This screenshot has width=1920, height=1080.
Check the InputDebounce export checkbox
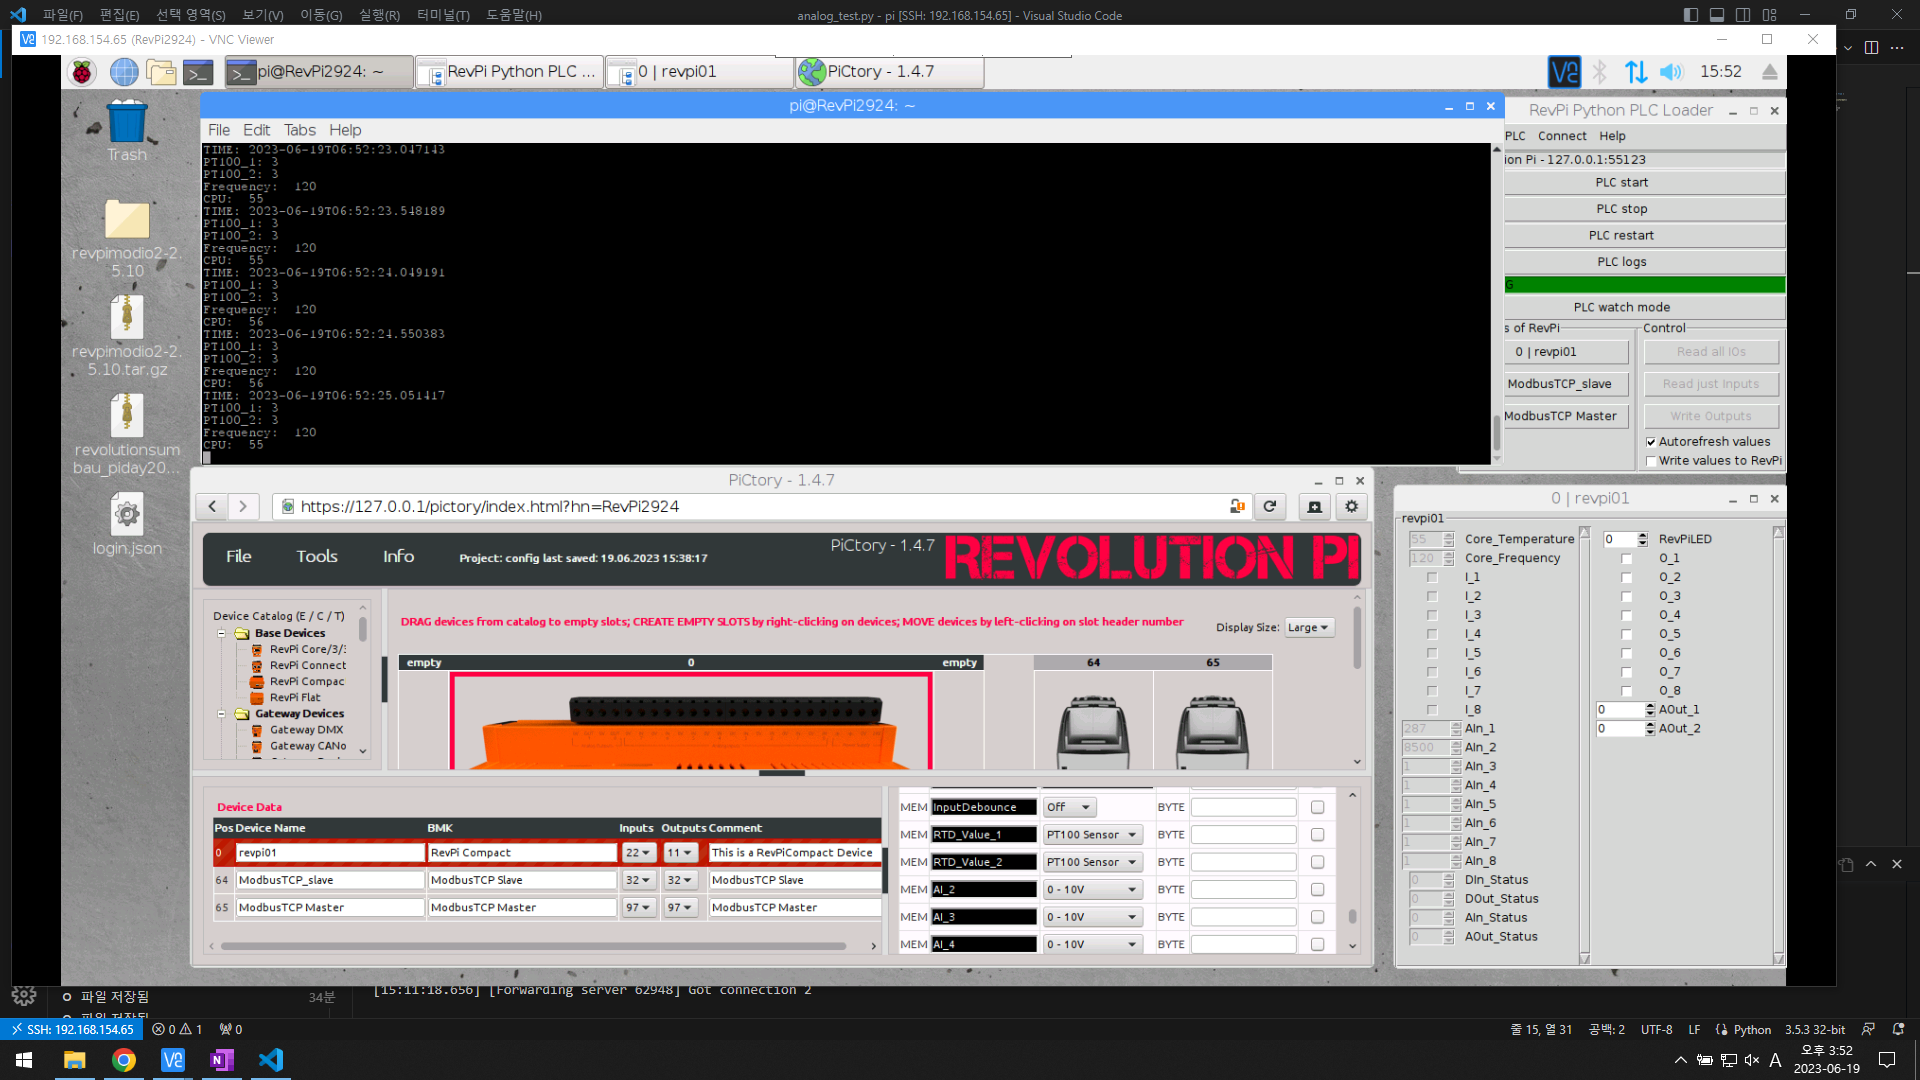click(x=1317, y=807)
